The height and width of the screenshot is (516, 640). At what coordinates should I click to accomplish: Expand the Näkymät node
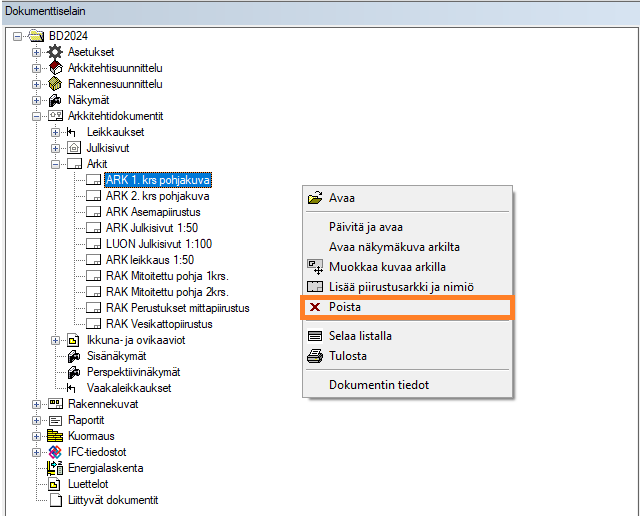point(36,100)
